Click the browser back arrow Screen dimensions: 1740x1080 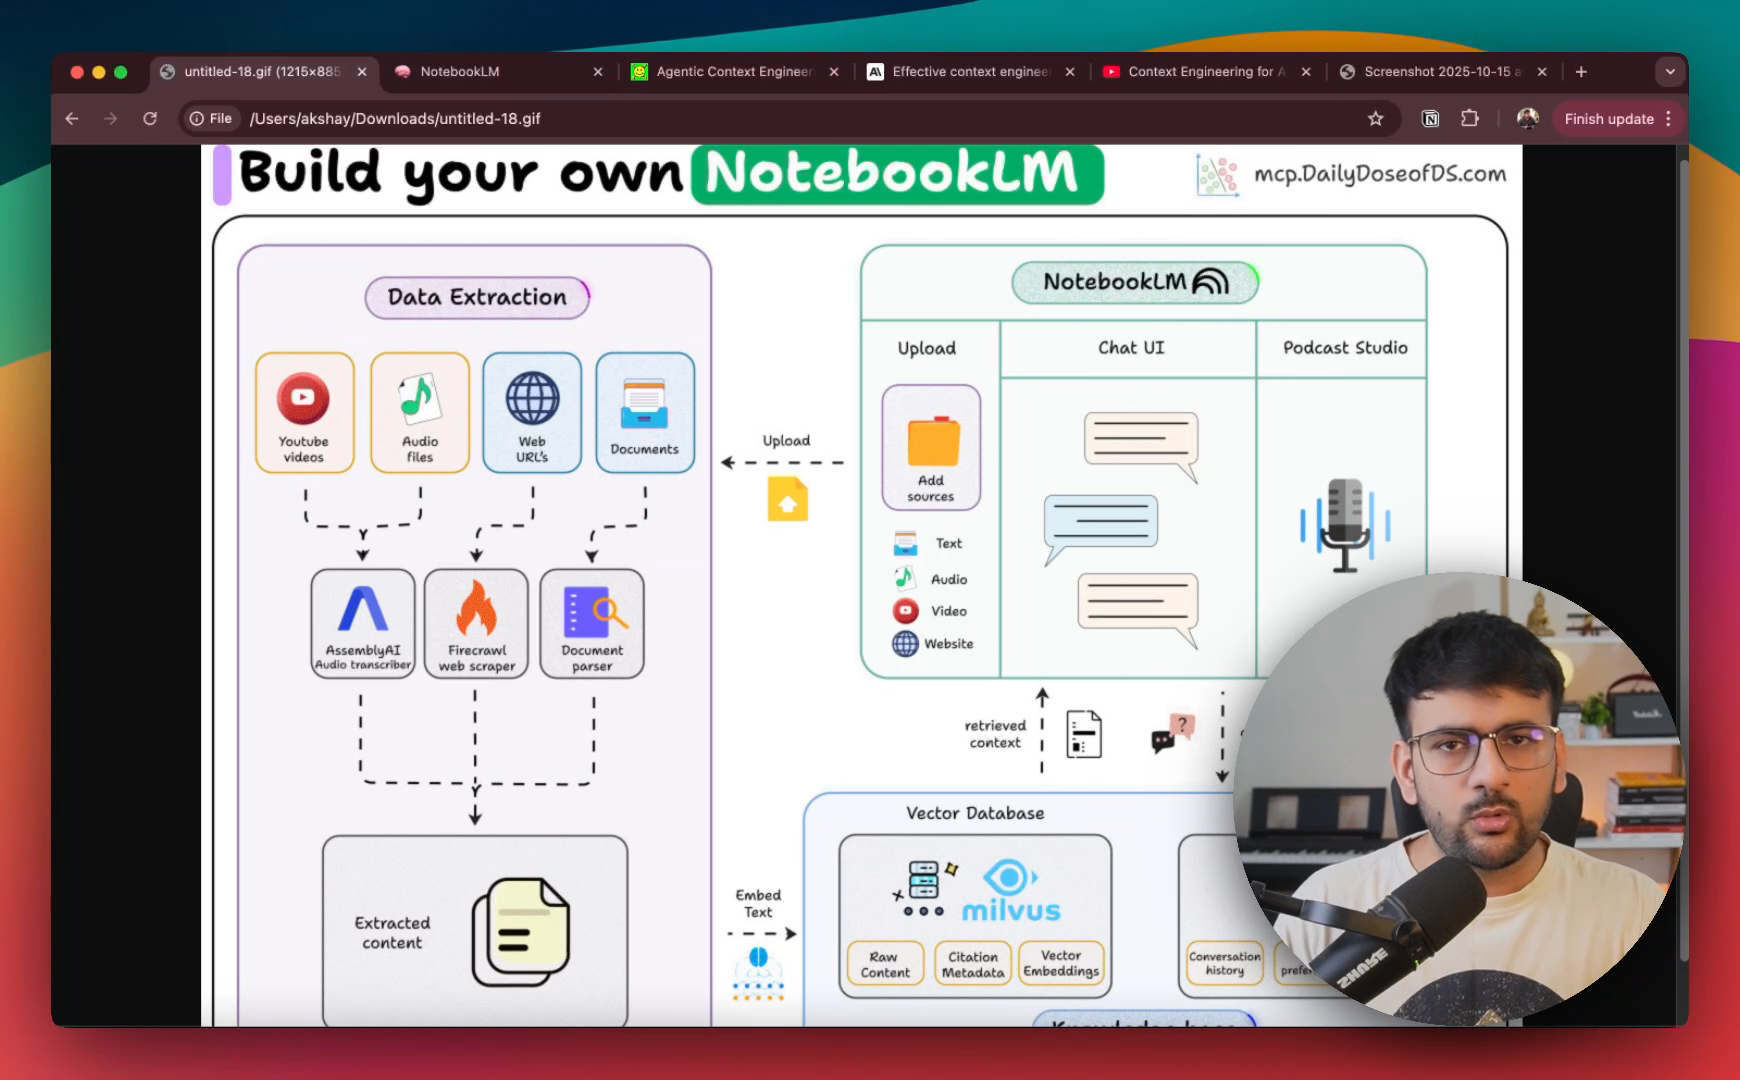point(72,119)
